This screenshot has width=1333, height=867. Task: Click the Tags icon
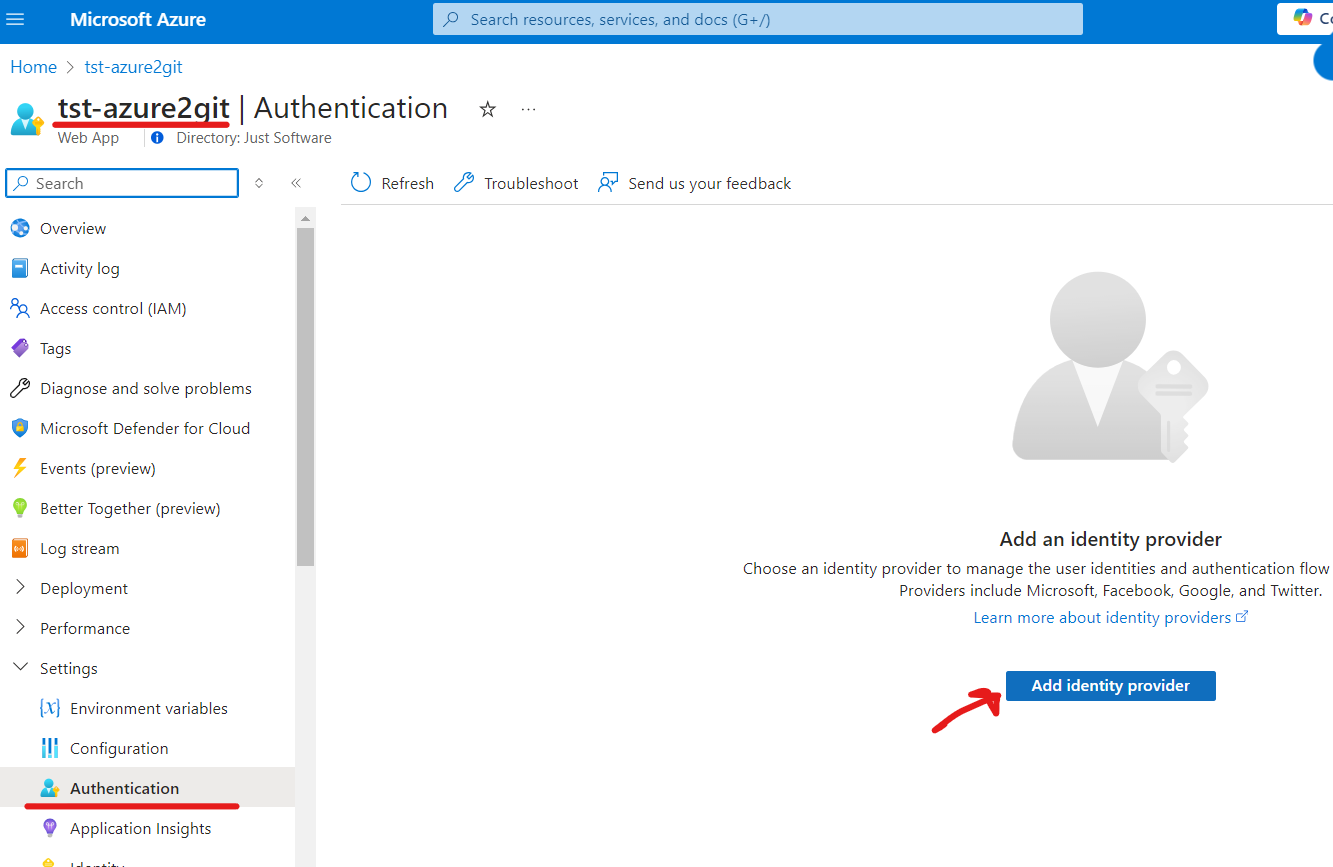click(20, 348)
